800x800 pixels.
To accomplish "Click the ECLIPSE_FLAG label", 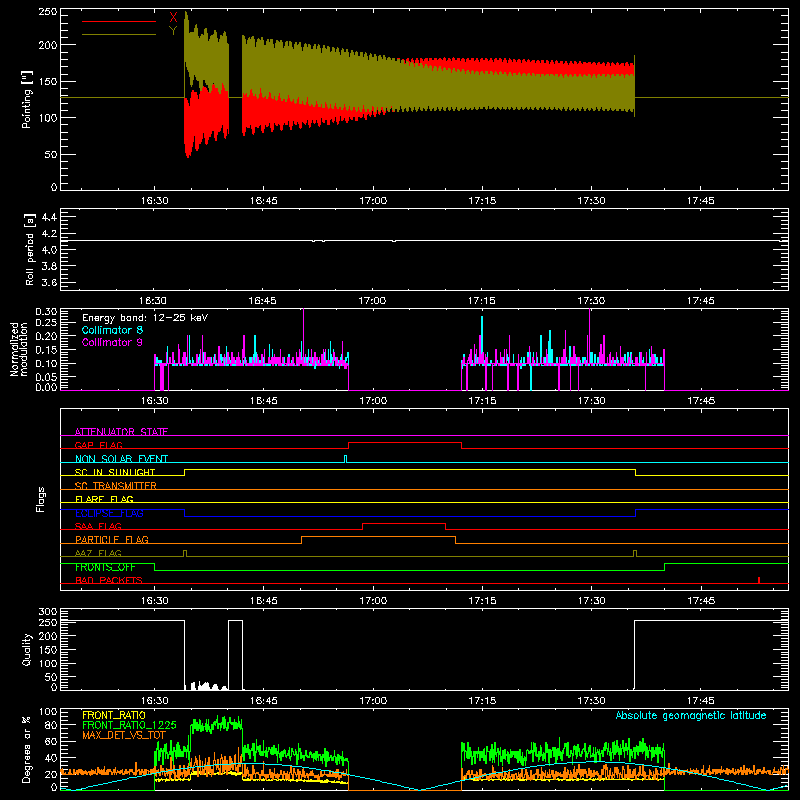I will click(x=109, y=513).
